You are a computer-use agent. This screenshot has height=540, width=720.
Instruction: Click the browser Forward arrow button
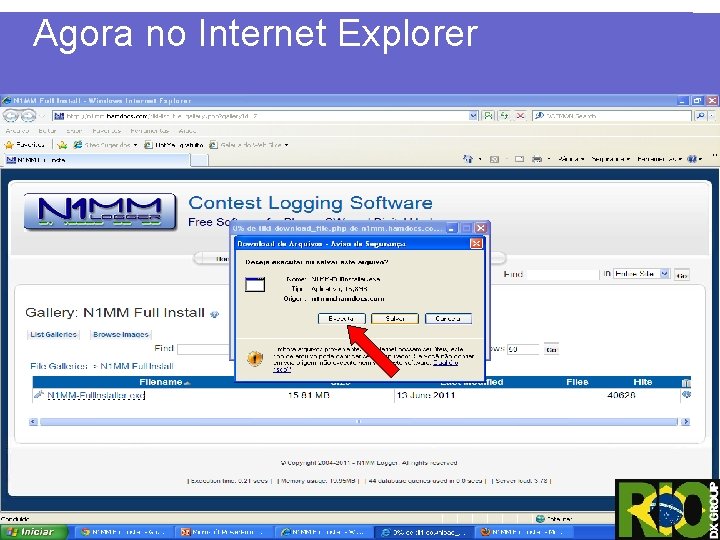(x=28, y=116)
